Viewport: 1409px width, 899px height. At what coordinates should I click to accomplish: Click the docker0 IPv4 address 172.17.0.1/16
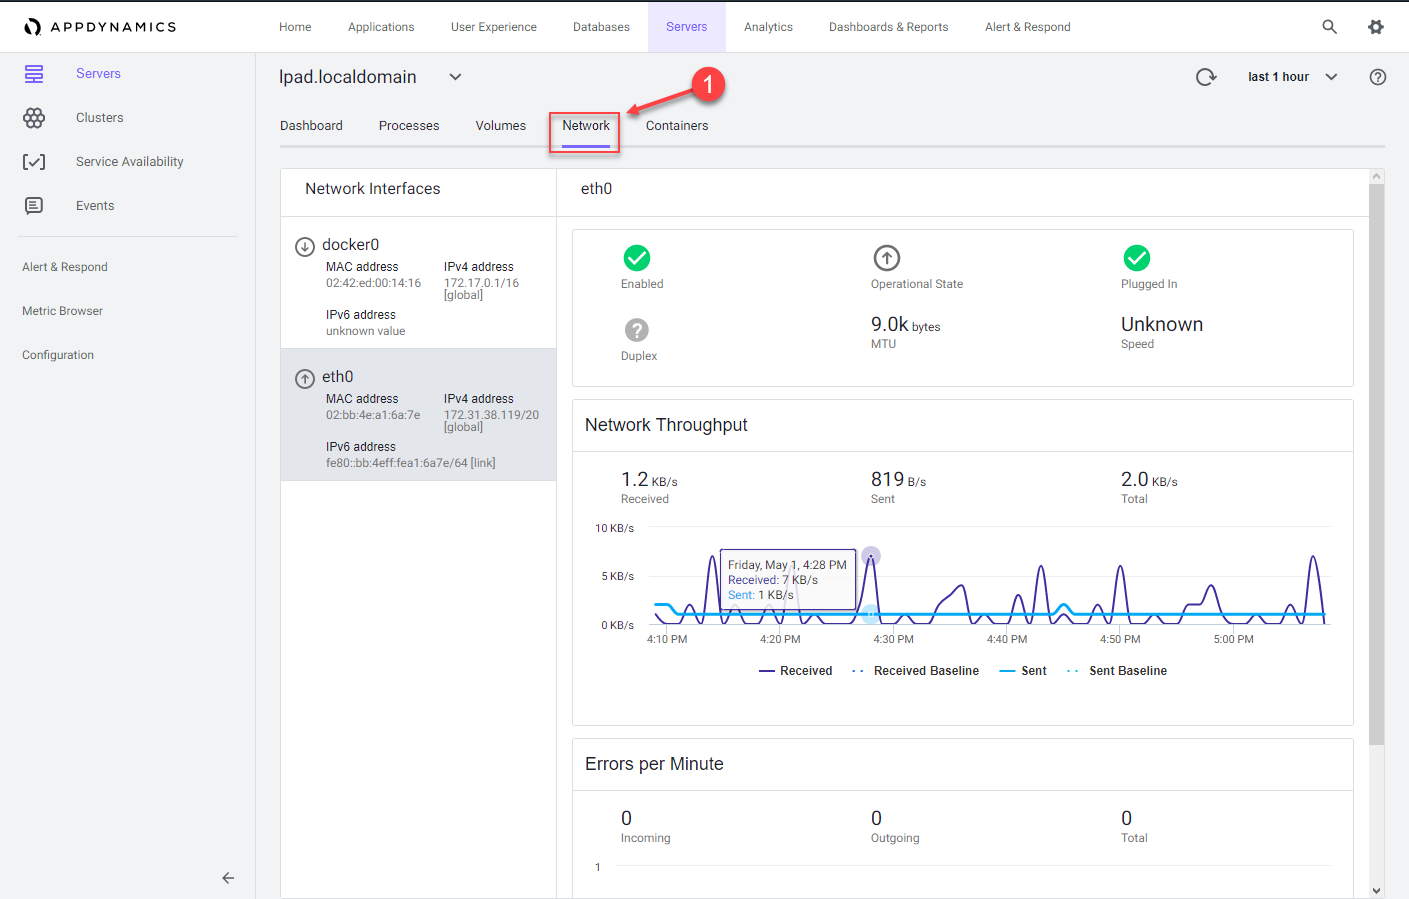coord(481,283)
